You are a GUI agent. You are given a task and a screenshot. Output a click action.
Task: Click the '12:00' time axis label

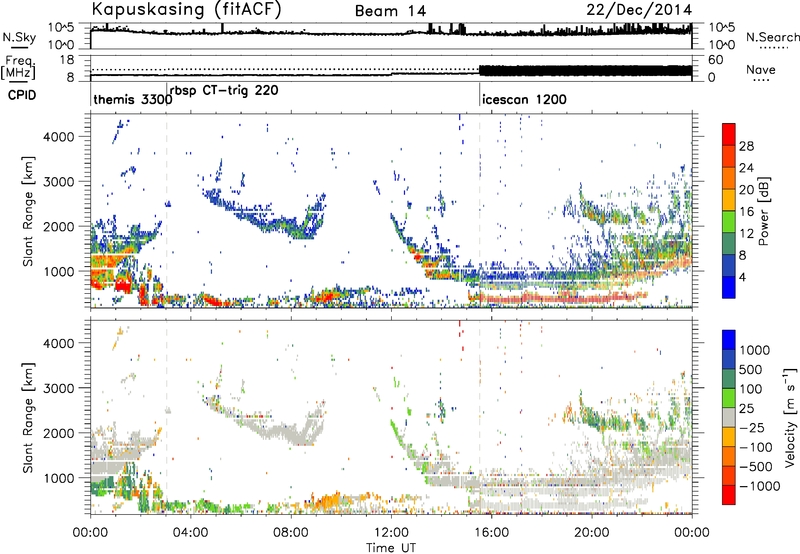391,533
